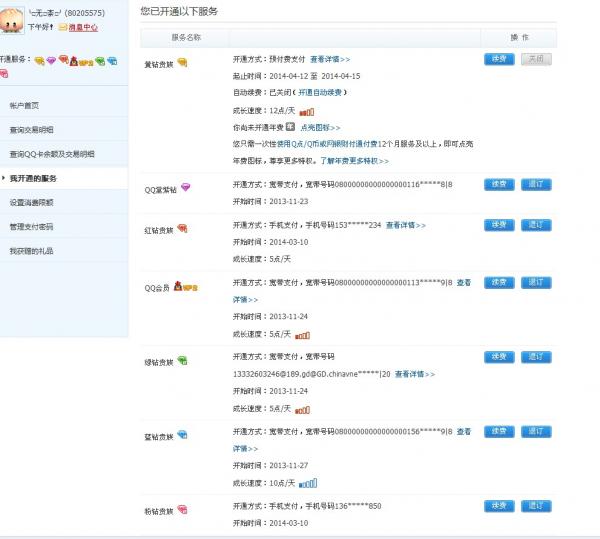Image resolution: width=600 pixels, height=539 pixels.
Task: Click 退订 button in the 蓝钻贵族 row
Action: click(536, 432)
